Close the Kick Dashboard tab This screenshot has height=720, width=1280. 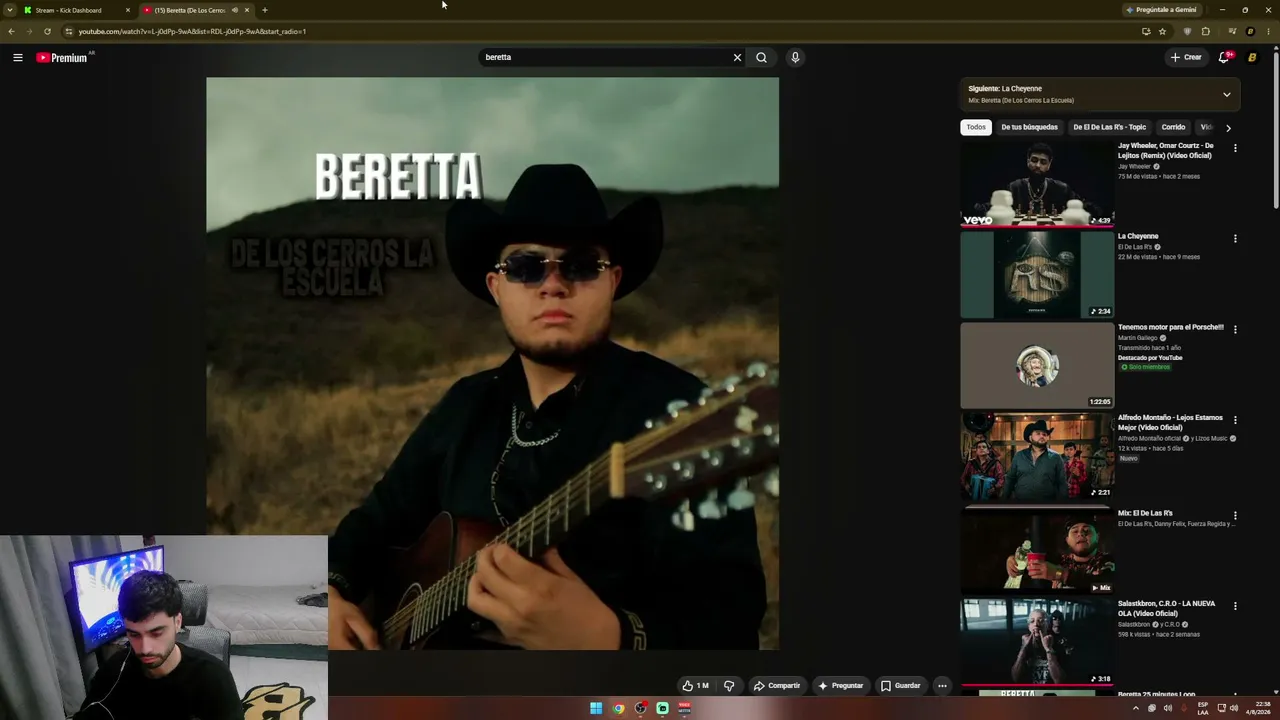pyautogui.click(x=128, y=10)
